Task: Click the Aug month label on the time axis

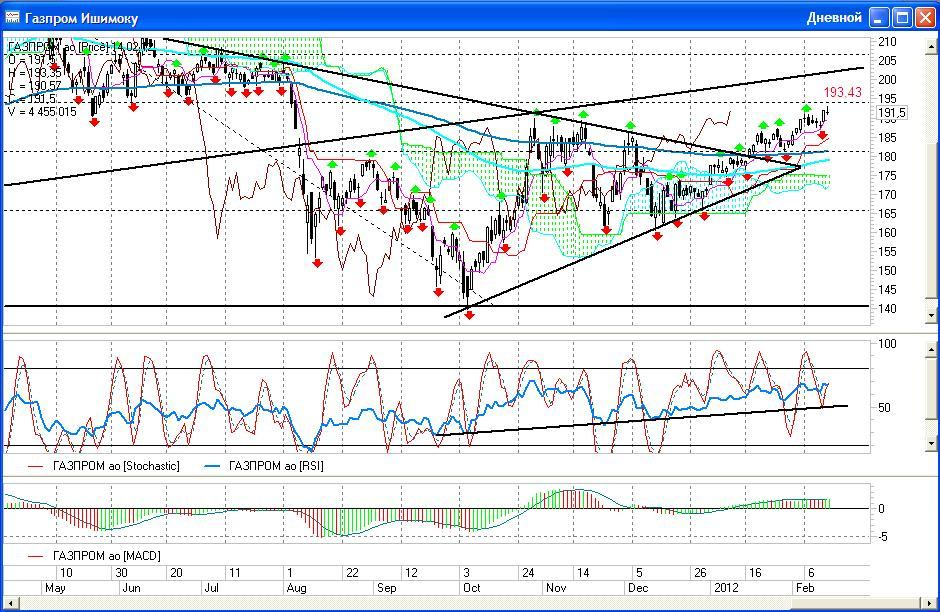Action: click(x=296, y=588)
